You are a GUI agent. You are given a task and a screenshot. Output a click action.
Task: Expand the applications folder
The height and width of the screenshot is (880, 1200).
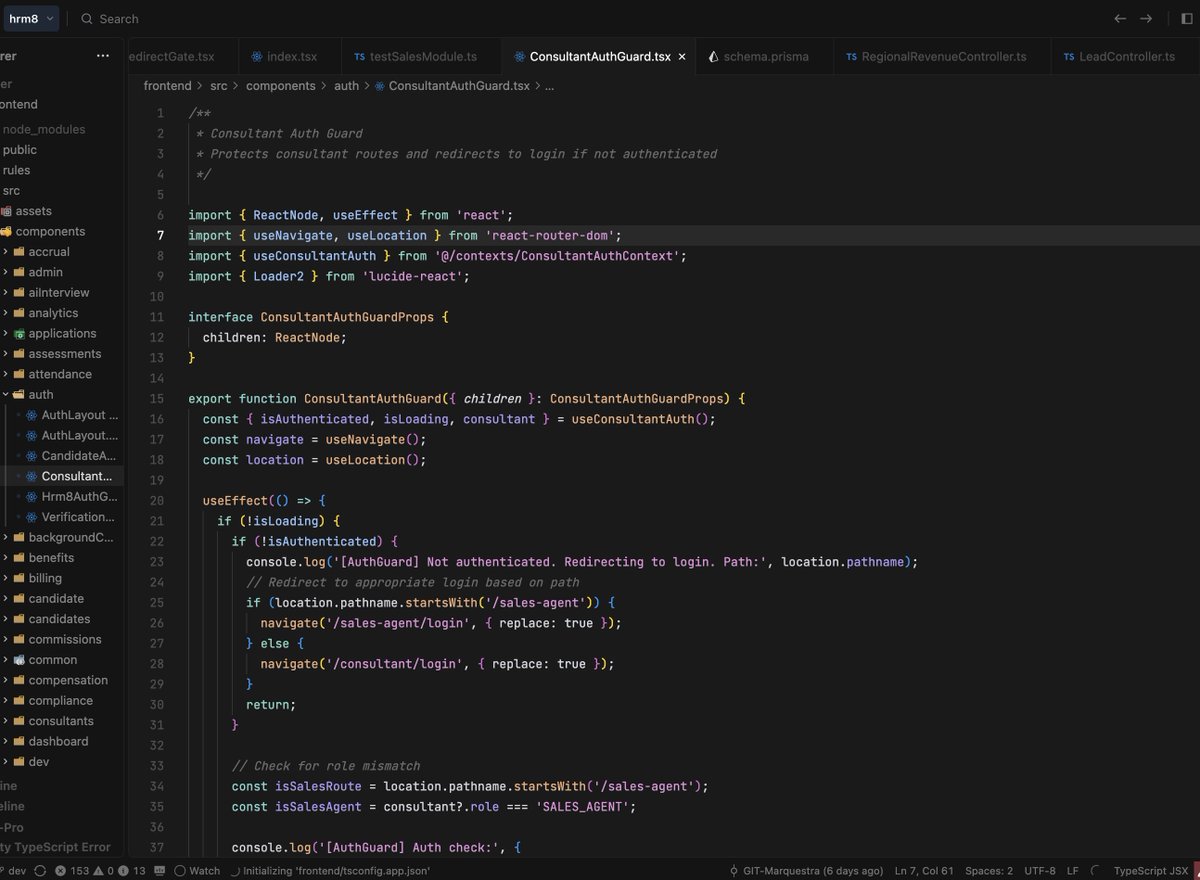coord(62,333)
